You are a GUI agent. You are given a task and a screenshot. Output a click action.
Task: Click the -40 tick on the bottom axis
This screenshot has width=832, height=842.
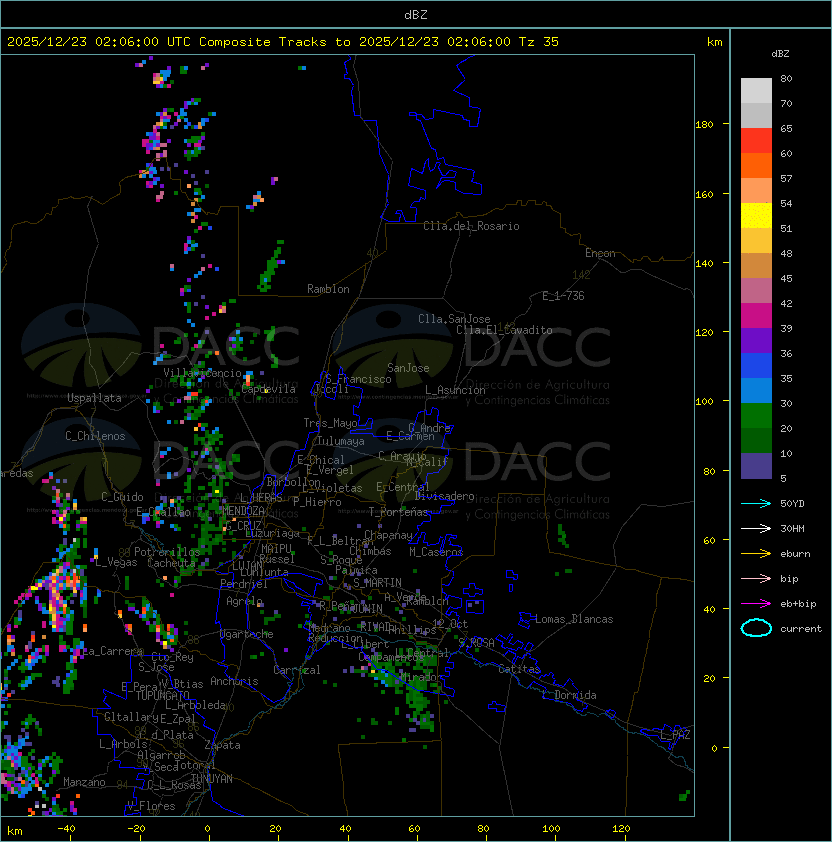(x=66, y=829)
